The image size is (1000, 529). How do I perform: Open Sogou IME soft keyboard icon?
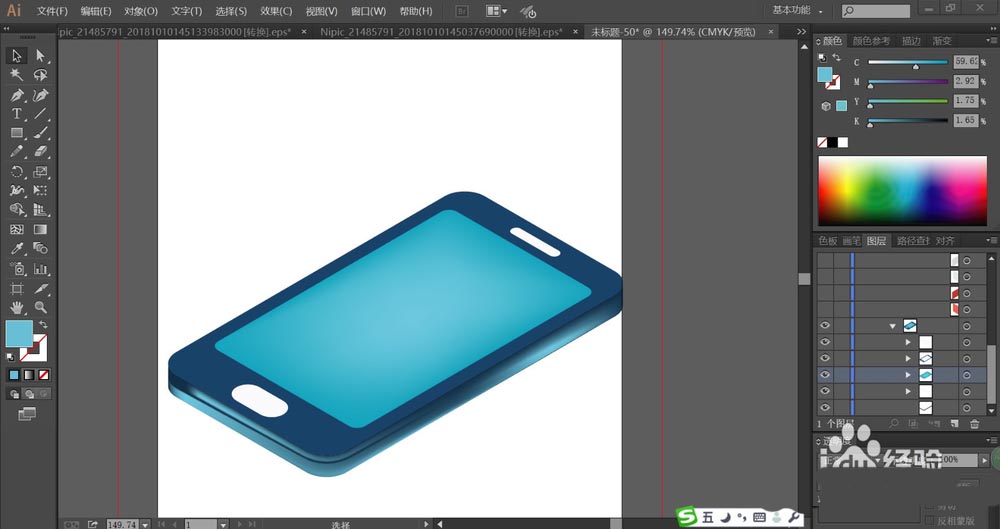(759, 517)
